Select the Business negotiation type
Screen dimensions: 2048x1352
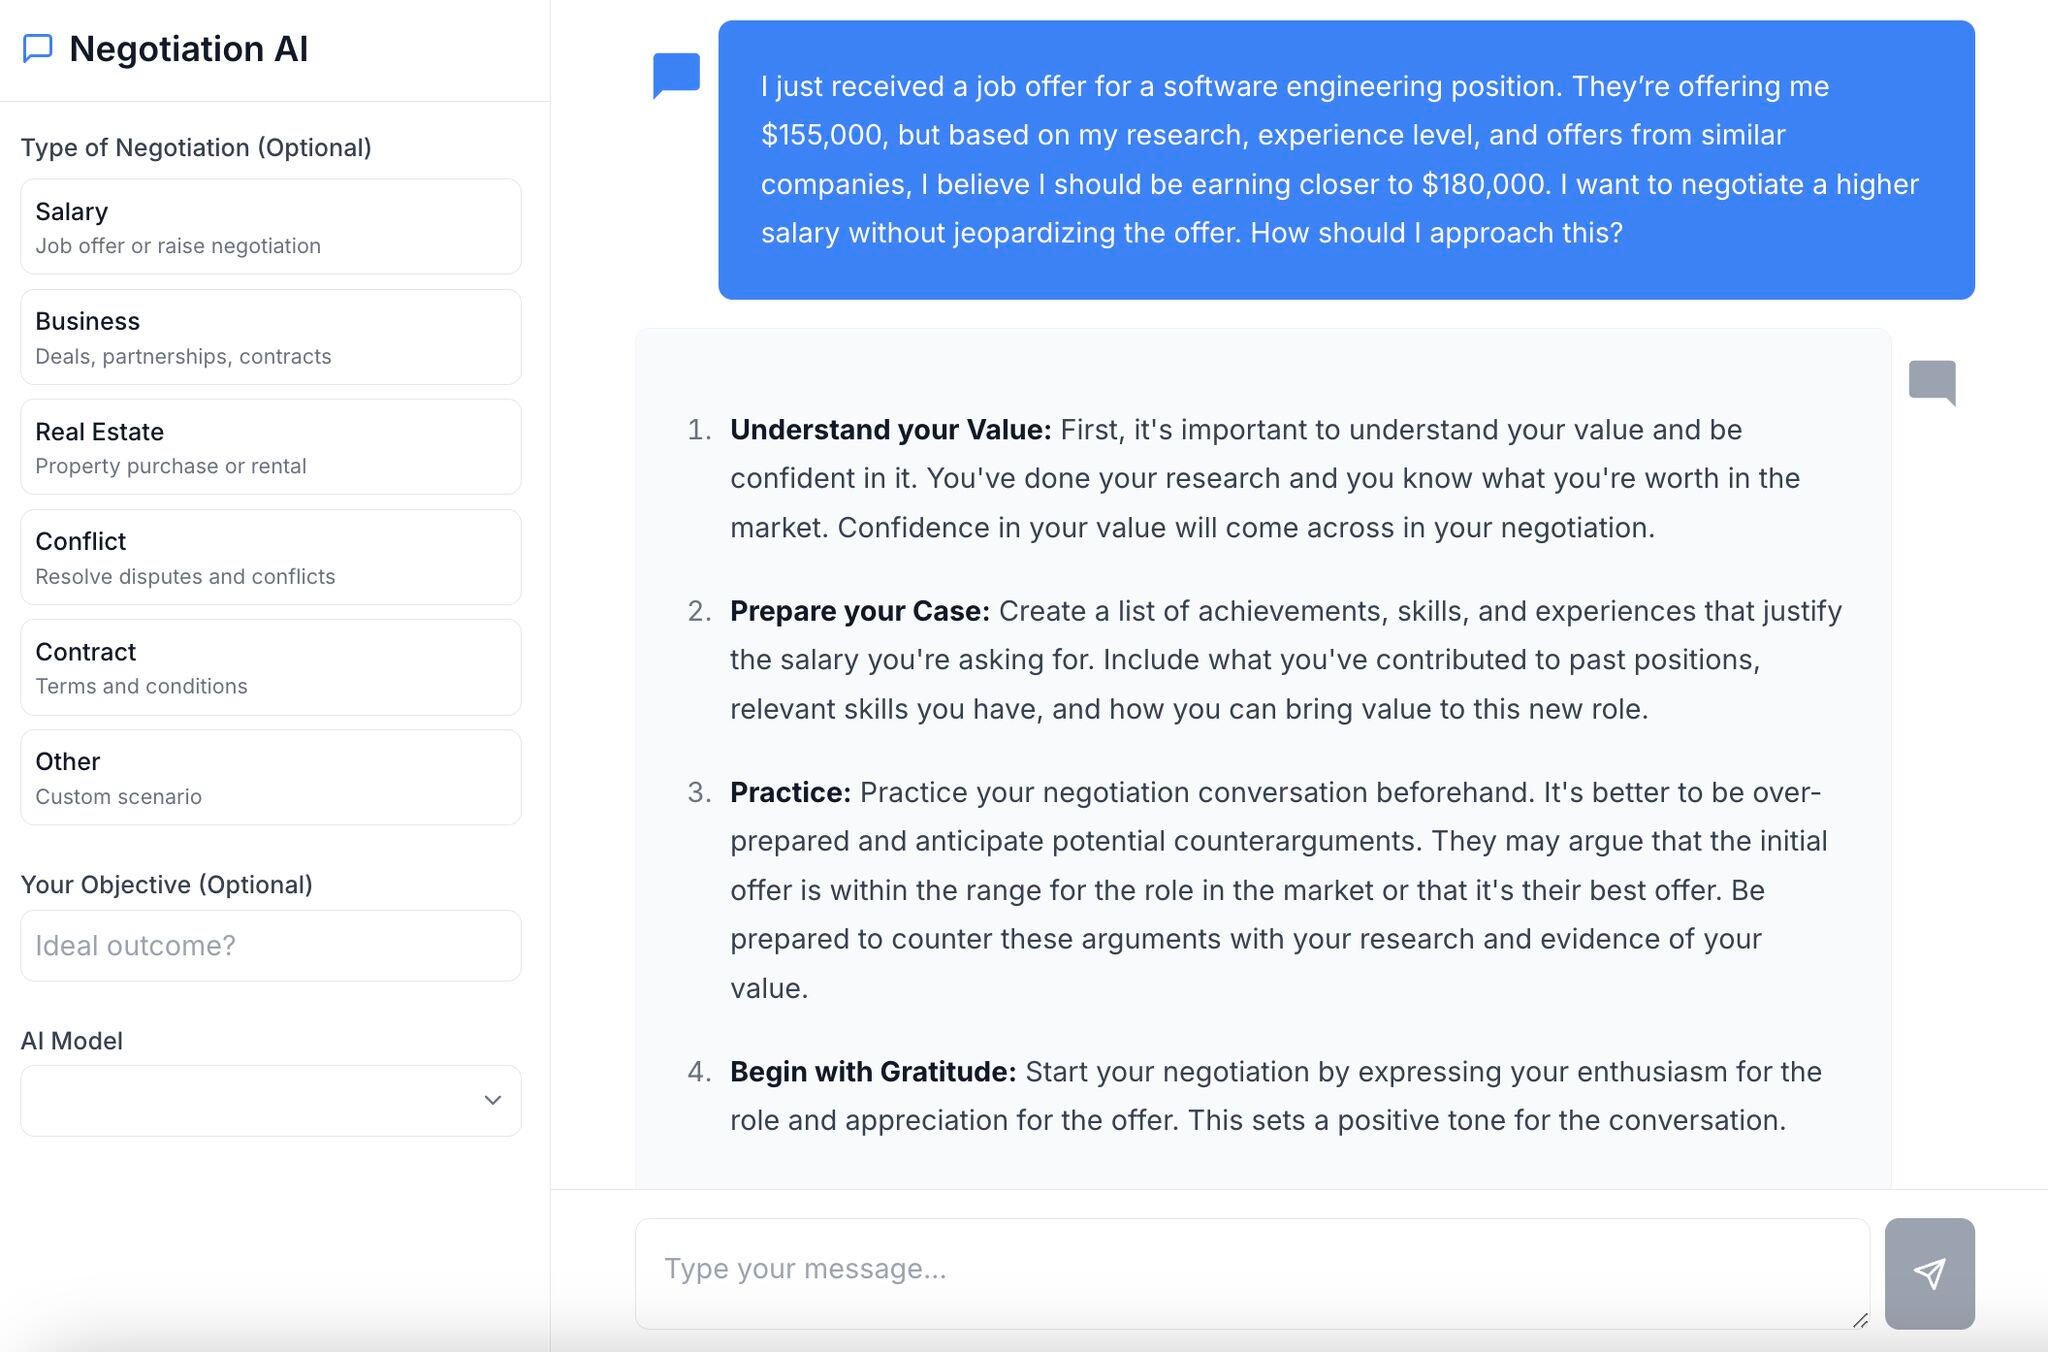point(271,337)
